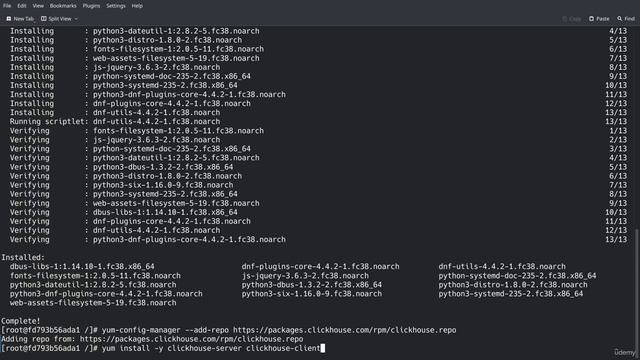Expand the Split View dropdown arrow

click(x=76, y=19)
